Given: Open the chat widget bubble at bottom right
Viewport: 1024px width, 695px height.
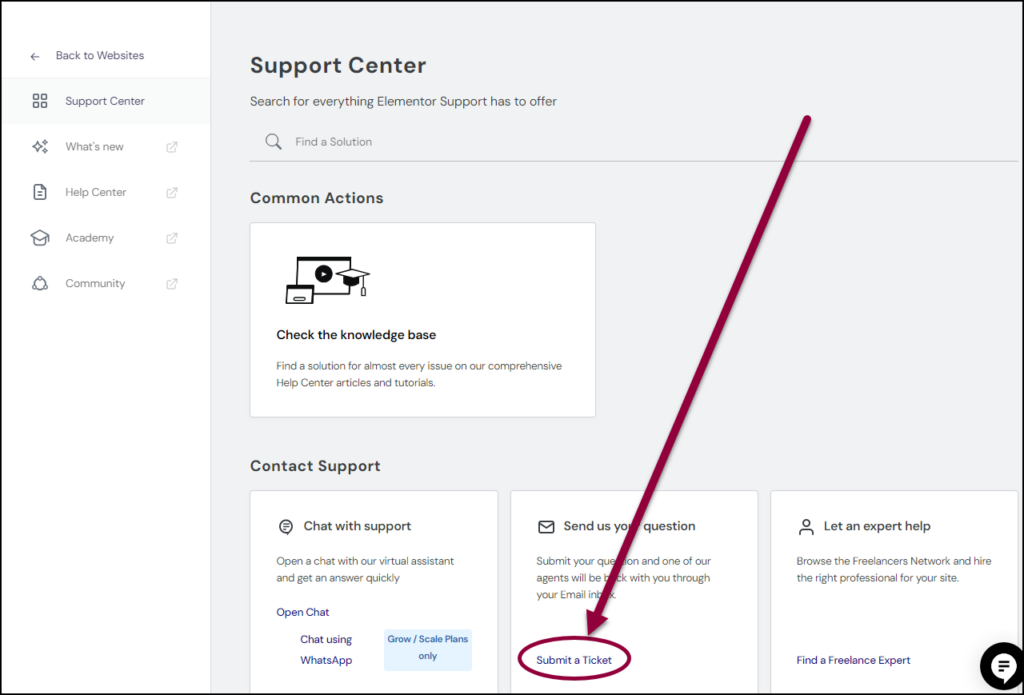Looking at the screenshot, I should click(x=1002, y=667).
